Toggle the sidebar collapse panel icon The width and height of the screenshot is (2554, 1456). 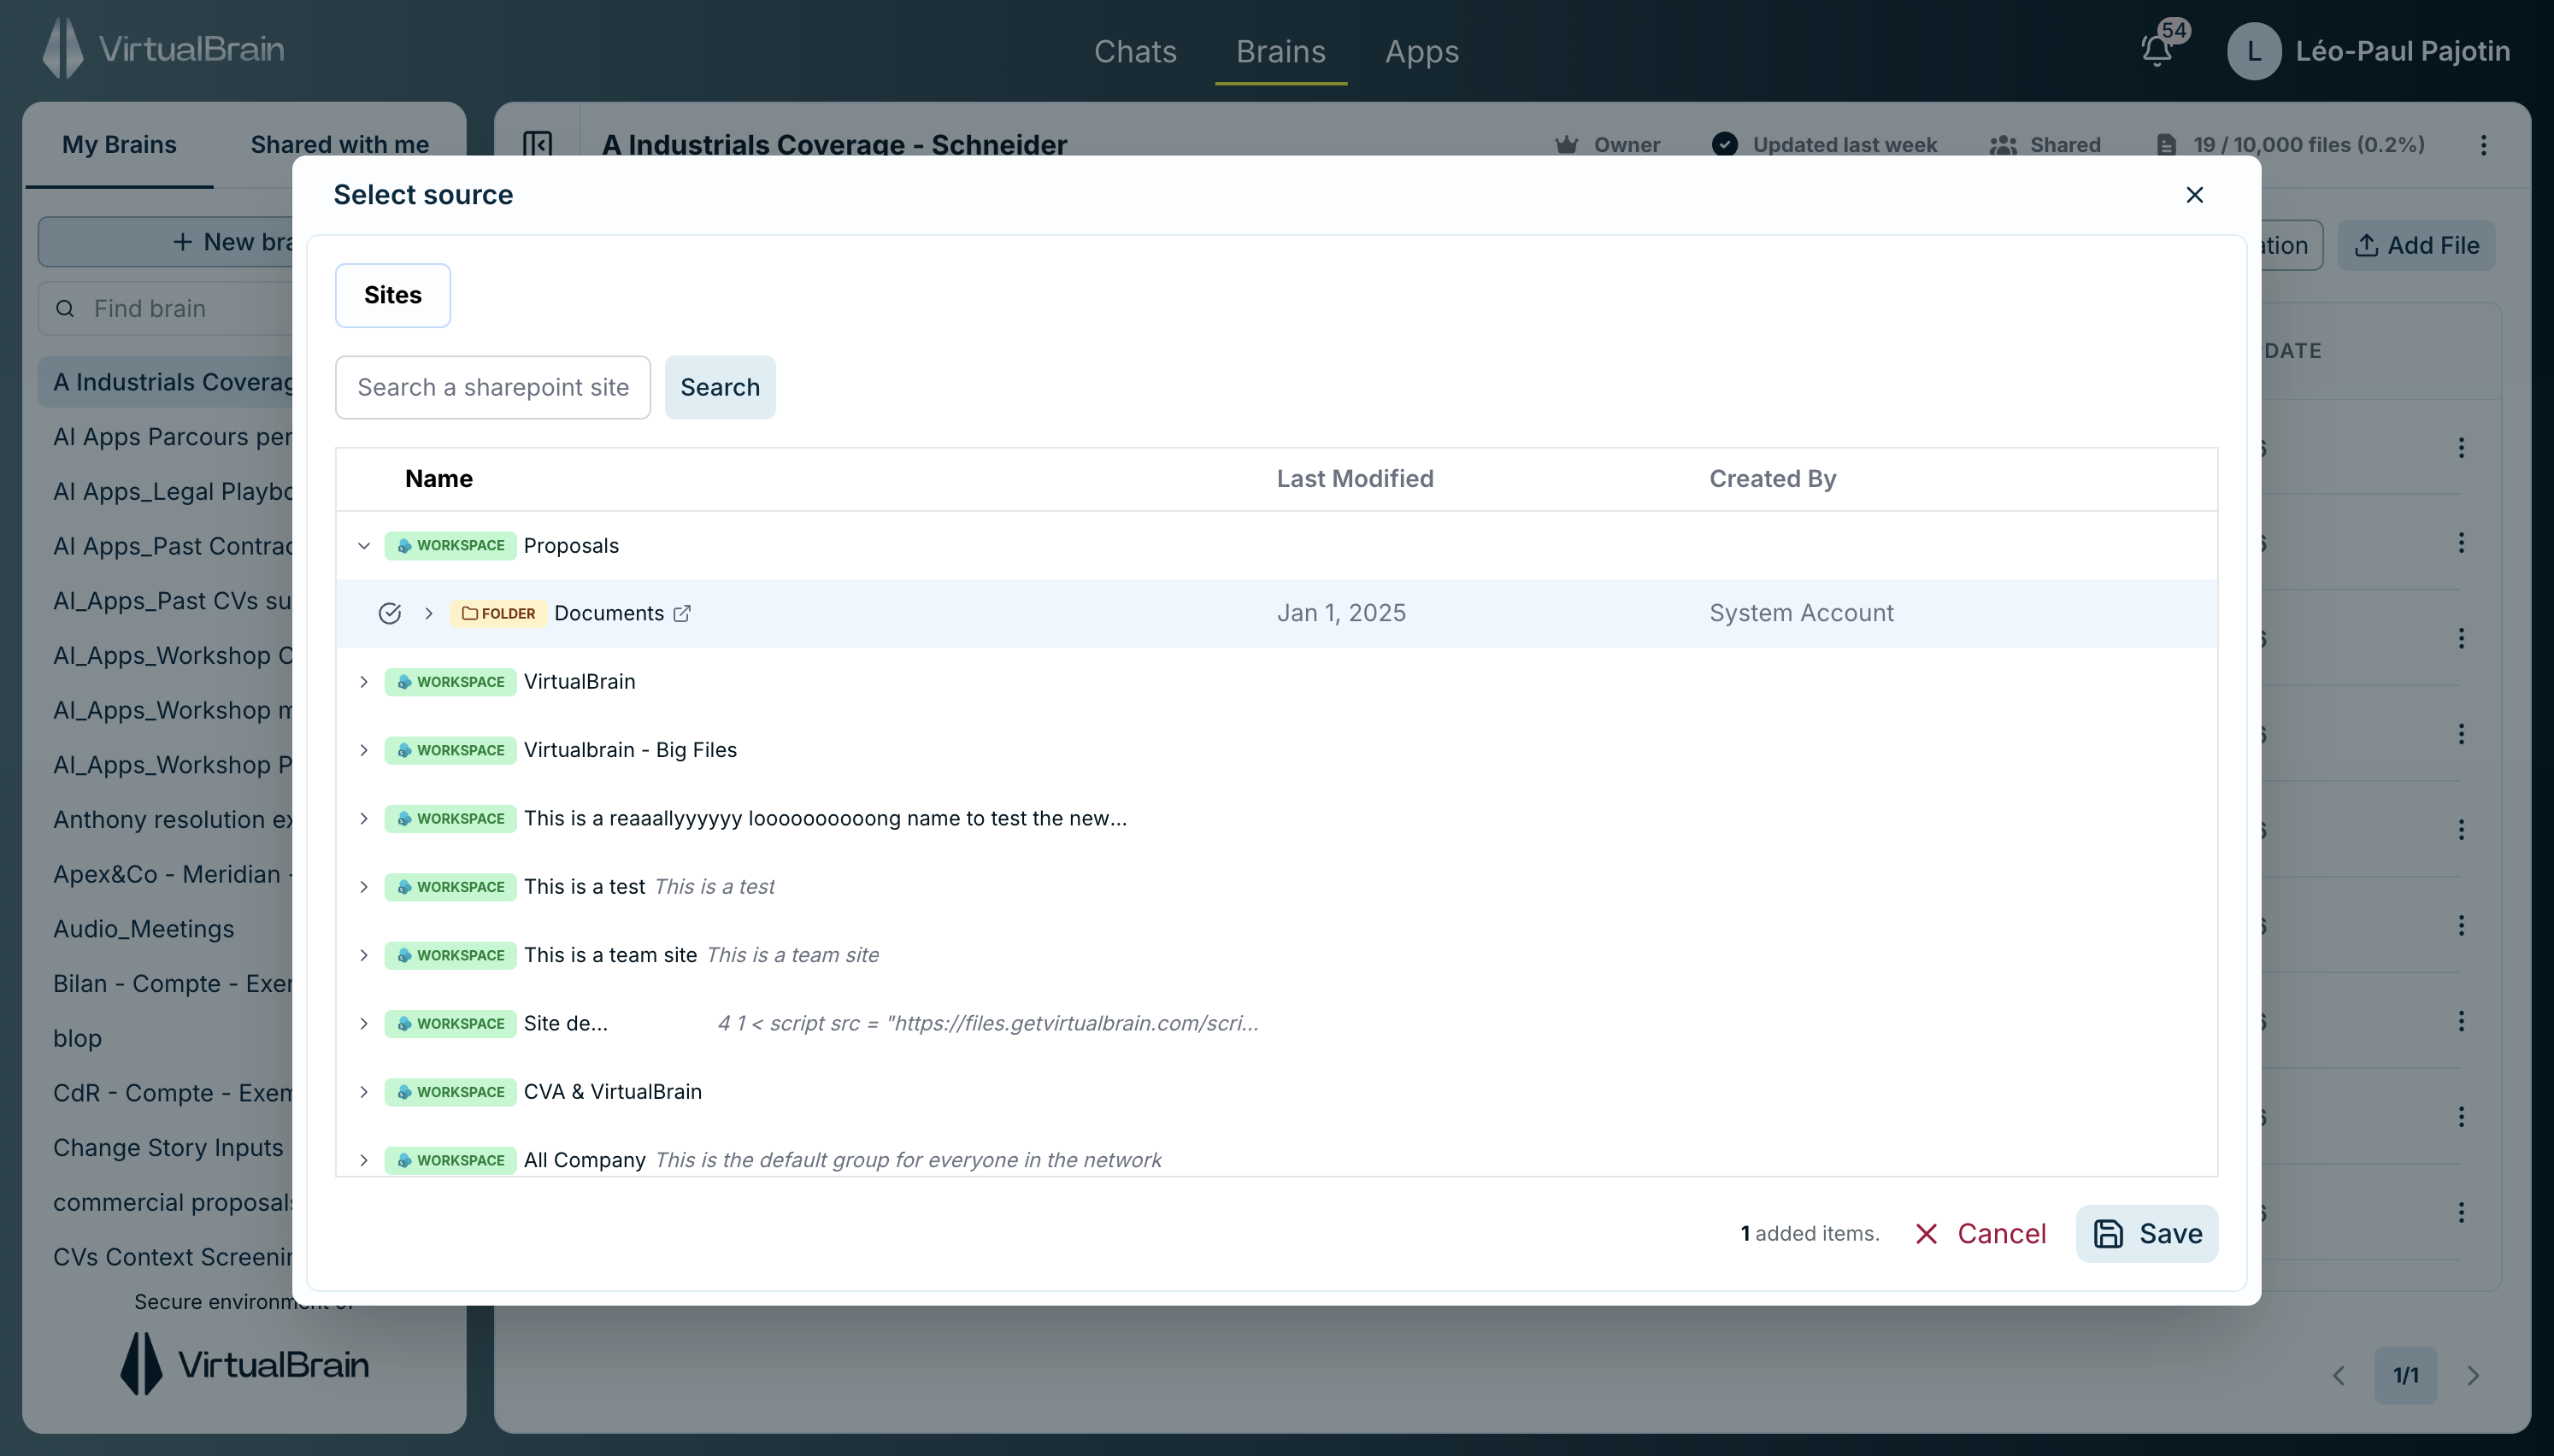538,145
